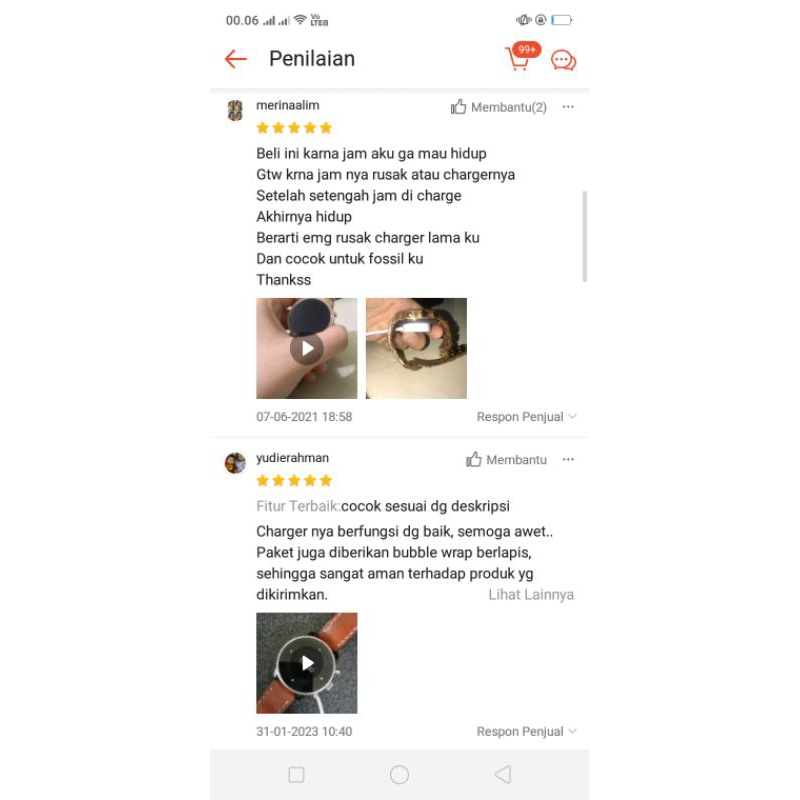Viewport: 800px width, 800px height.
Task: Expand review text with Lihat Lainnya
Action: pos(531,594)
